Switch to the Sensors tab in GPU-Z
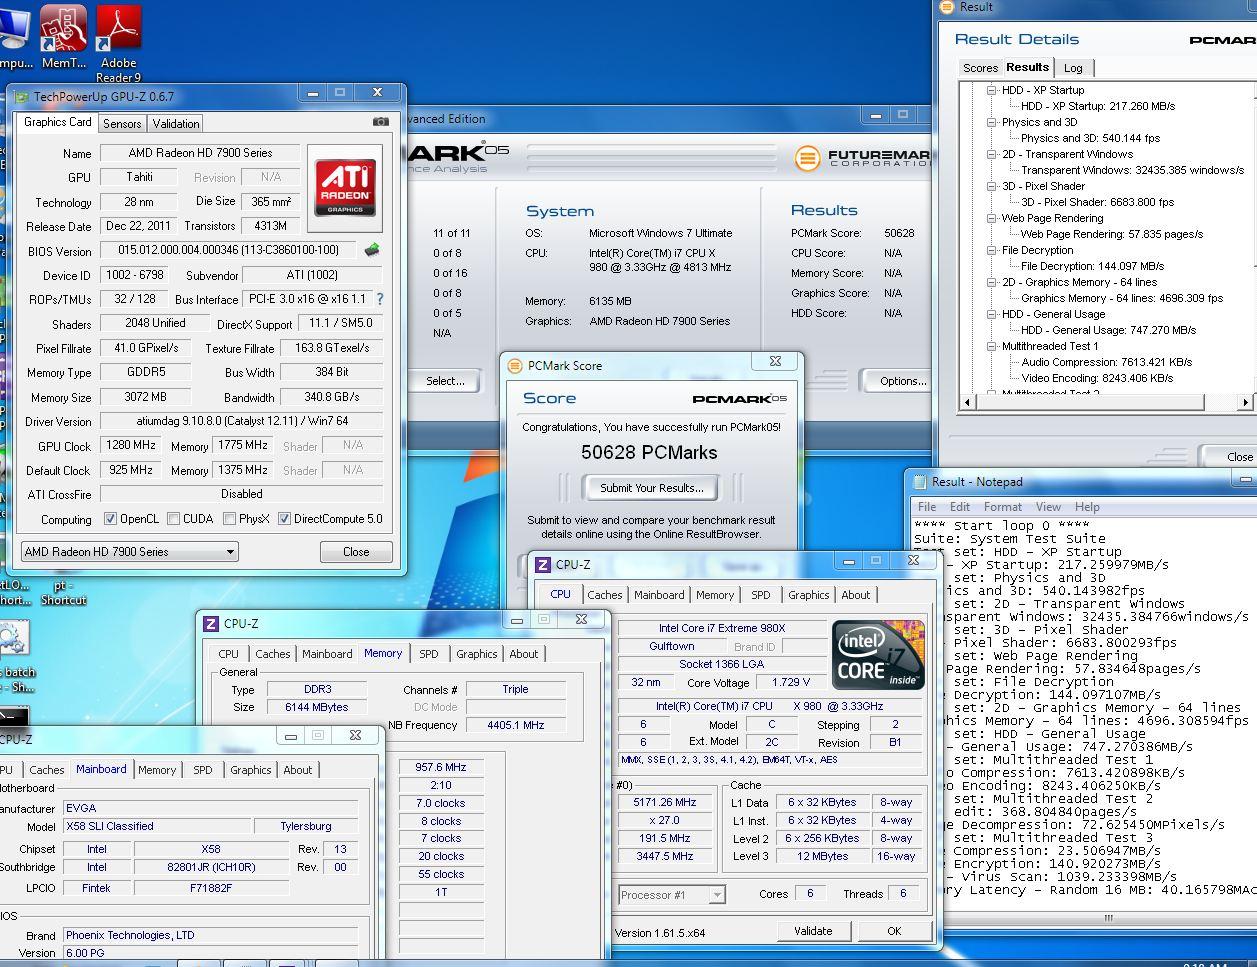Screen dimensions: 1257x967 [x=122, y=124]
